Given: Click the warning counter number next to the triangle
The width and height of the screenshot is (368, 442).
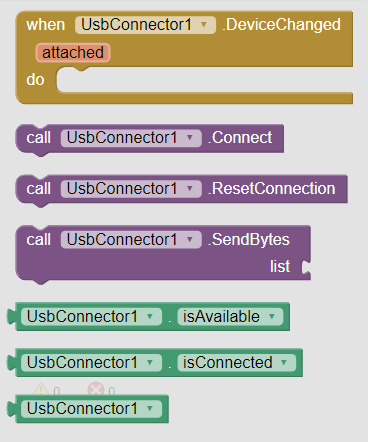Looking at the screenshot, I should pos(57,391).
